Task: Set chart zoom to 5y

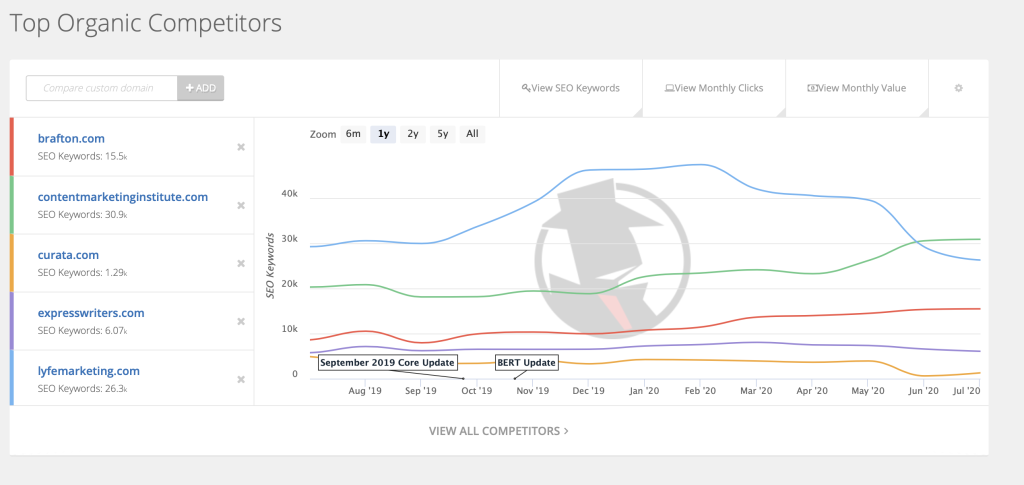Action: tap(443, 134)
